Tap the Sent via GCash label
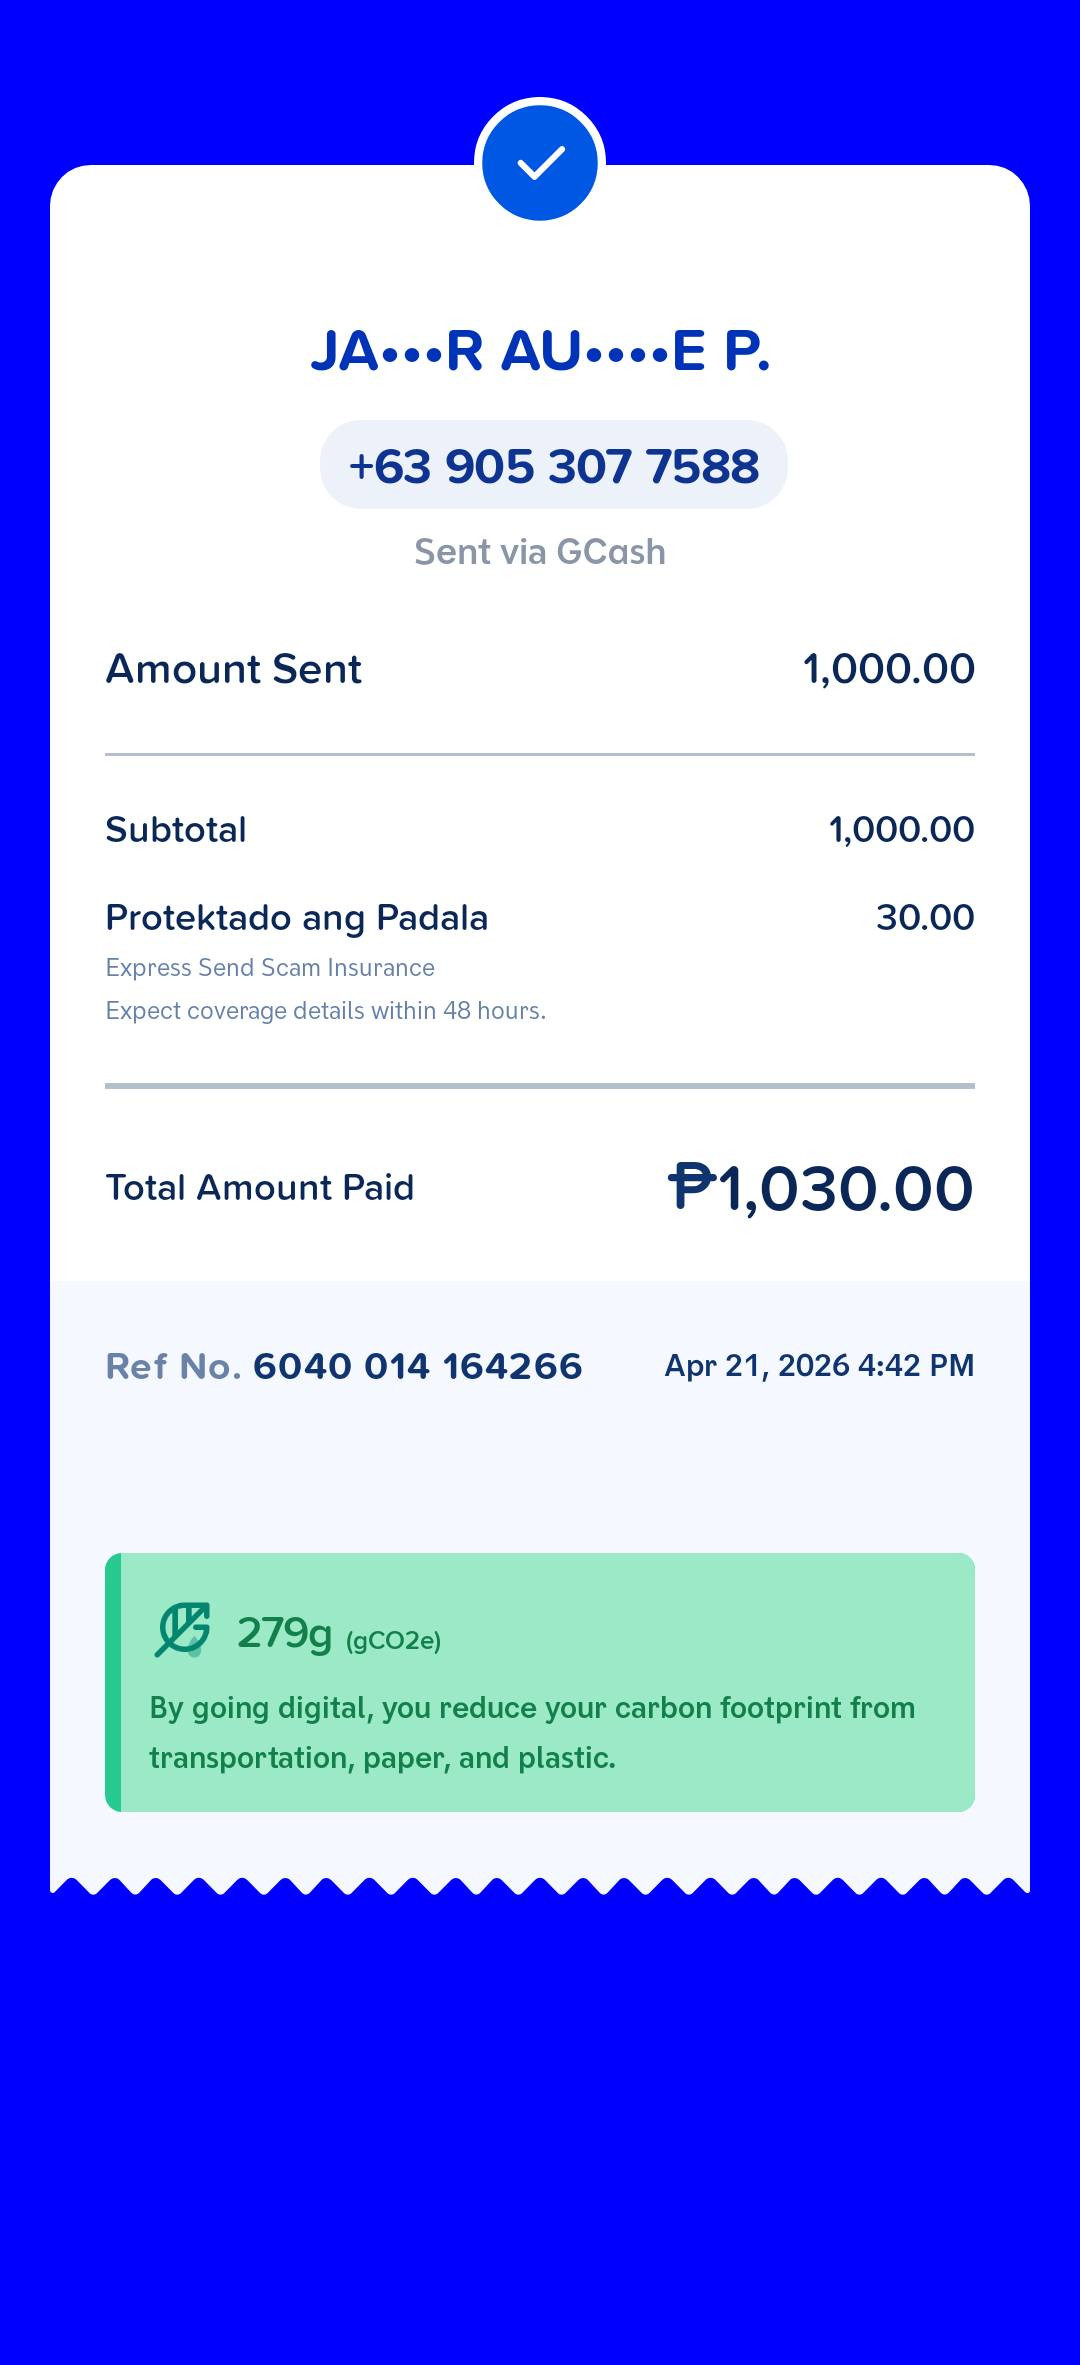 [540, 552]
